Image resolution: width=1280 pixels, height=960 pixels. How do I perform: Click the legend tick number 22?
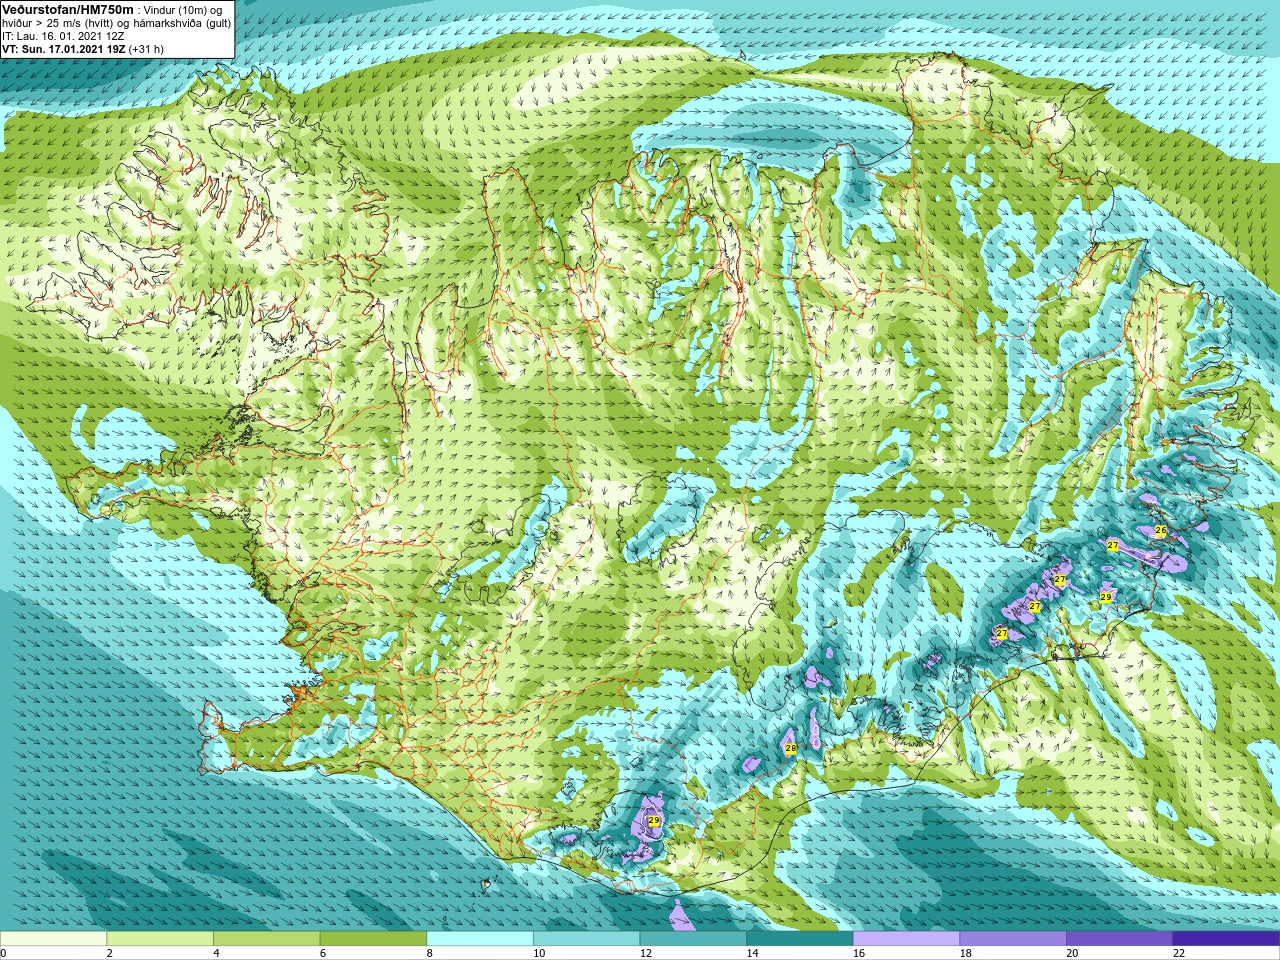click(x=1179, y=953)
